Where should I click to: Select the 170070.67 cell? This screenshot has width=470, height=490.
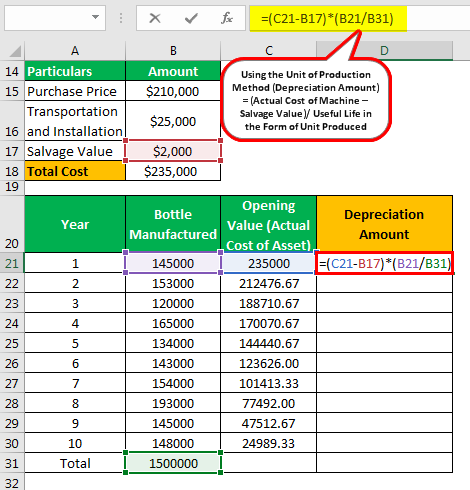tap(269, 323)
